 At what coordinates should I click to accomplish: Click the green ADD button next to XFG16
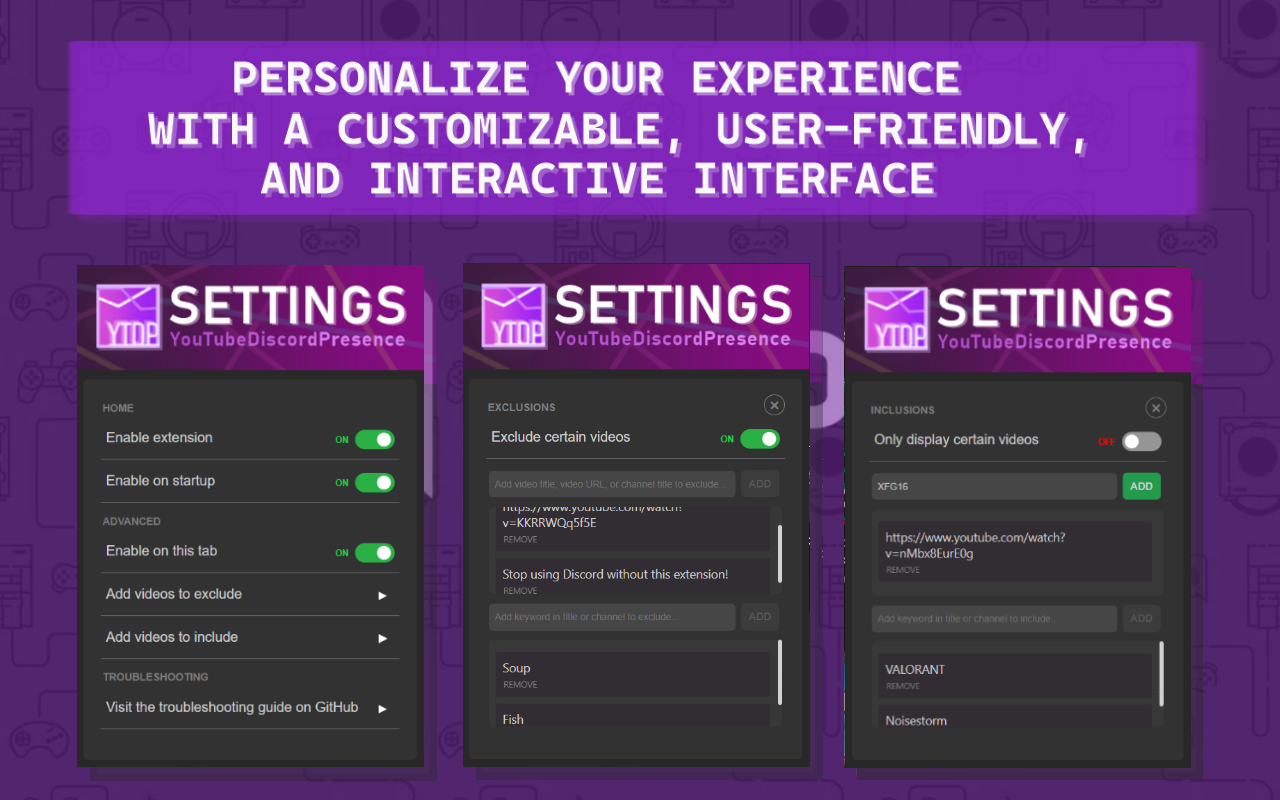click(x=1141, y=486)
